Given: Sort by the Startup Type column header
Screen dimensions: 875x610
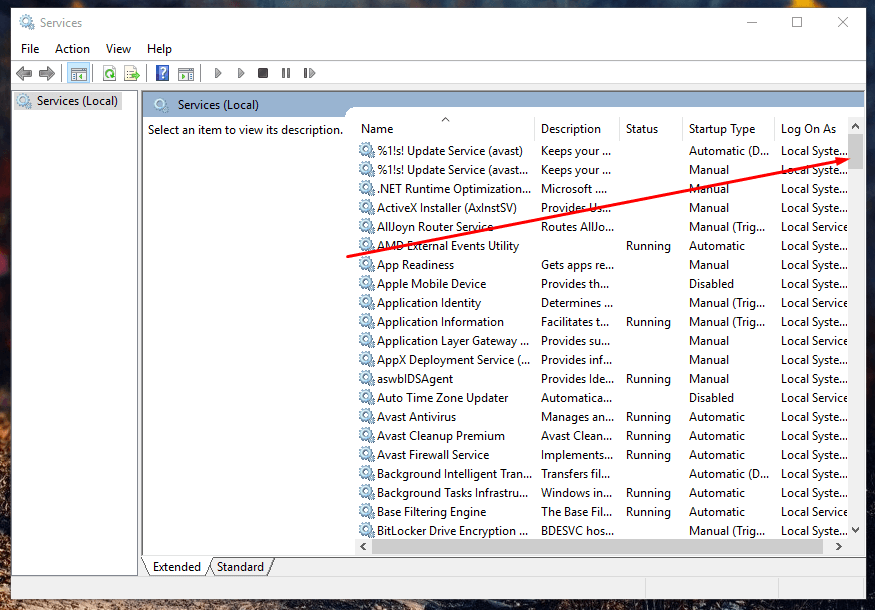Looking at the screenshot, I should click(728, 129).
